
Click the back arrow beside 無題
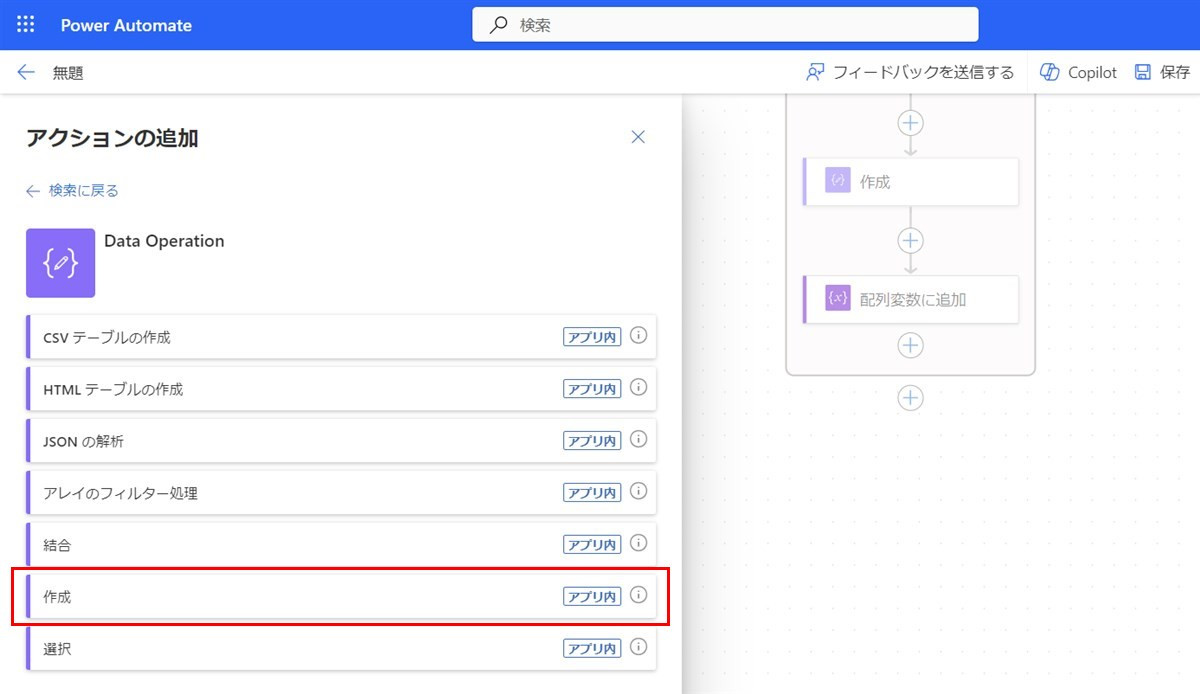click(x=26, y=72)
